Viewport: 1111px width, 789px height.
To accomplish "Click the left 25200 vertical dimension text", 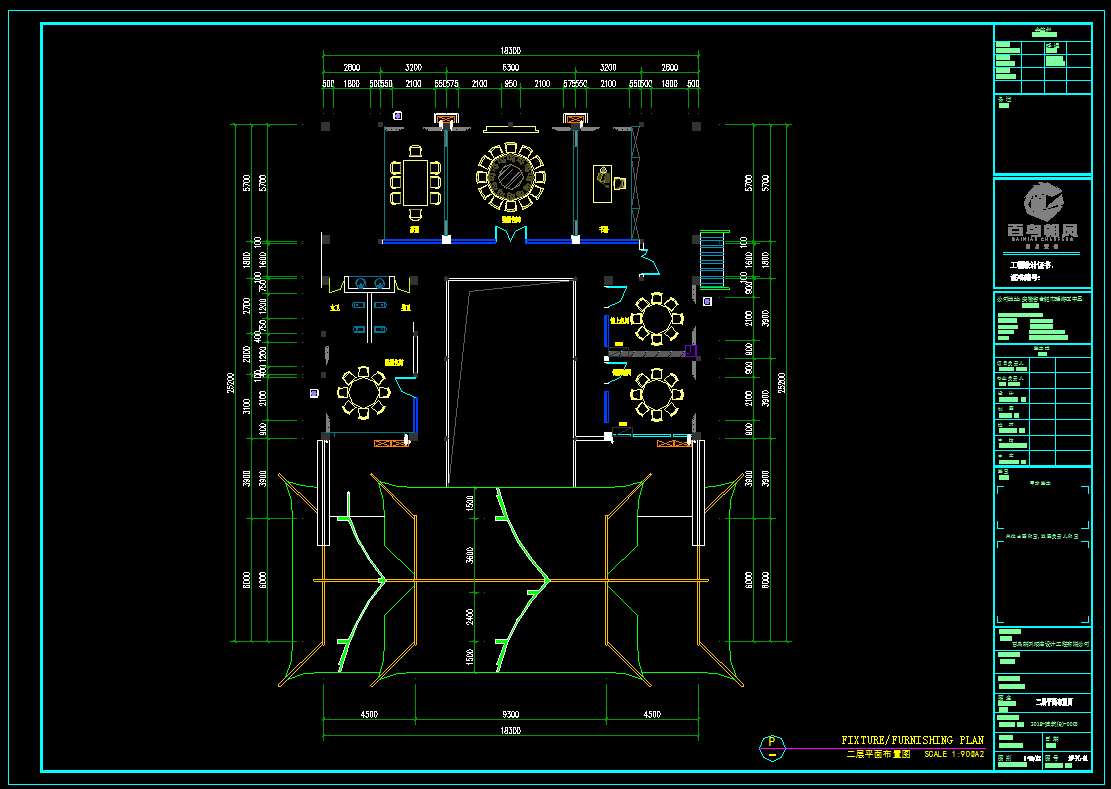I will click(x=230, y=382).
